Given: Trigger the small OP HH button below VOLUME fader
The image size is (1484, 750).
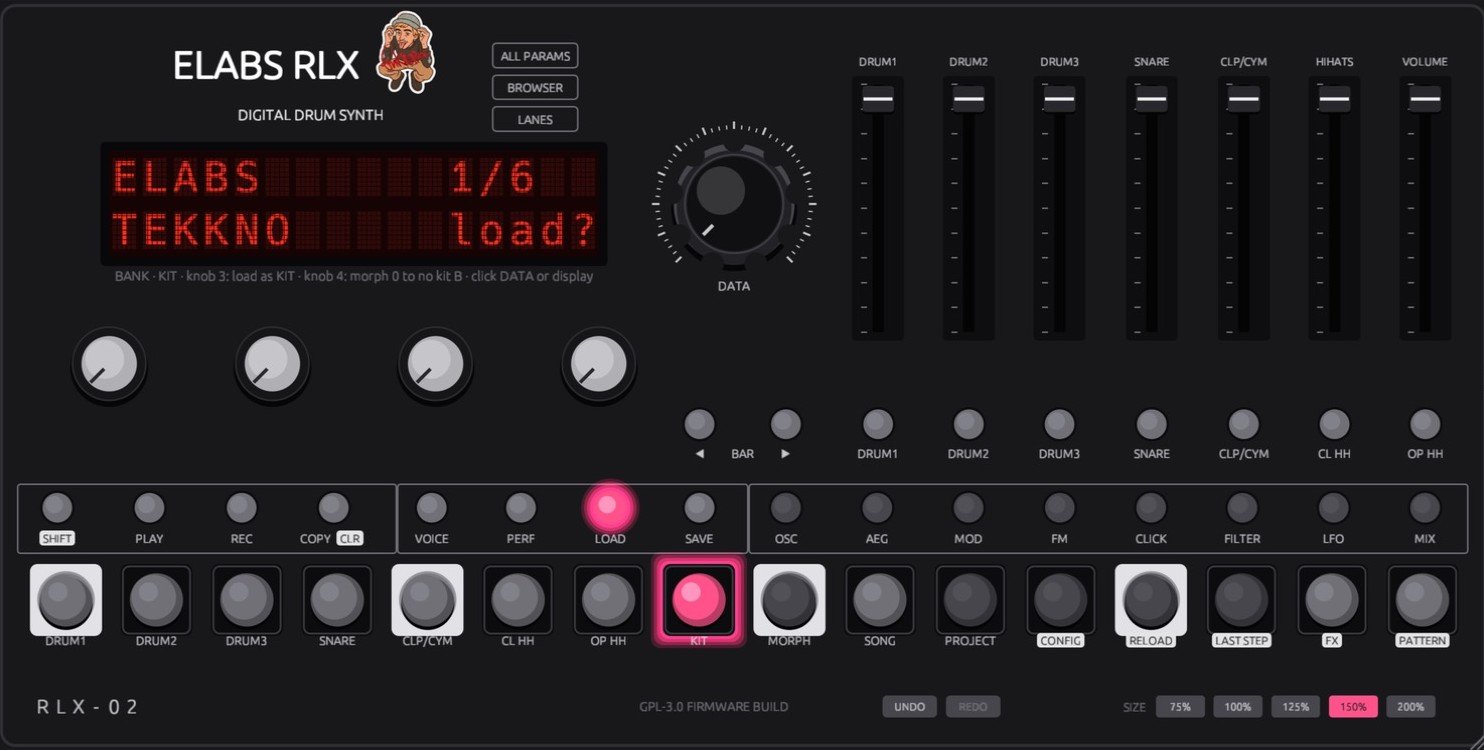Looking at the screenshot, I should coord(1425,424).
